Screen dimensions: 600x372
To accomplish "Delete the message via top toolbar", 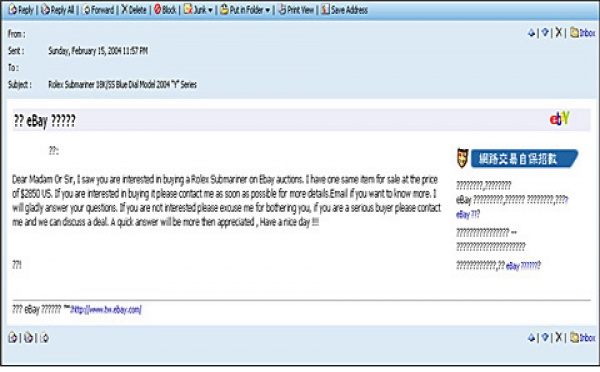I will click(134, 10).
